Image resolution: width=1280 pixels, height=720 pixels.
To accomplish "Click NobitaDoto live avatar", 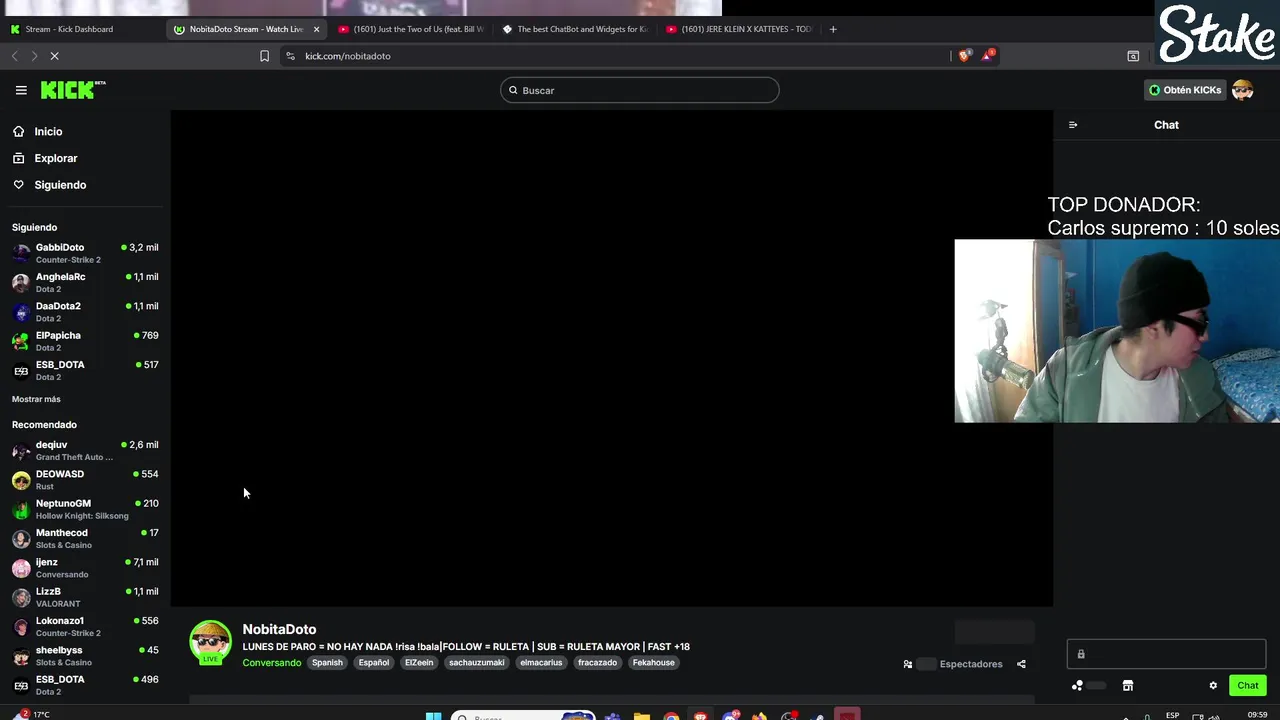I will pos(210,643).
